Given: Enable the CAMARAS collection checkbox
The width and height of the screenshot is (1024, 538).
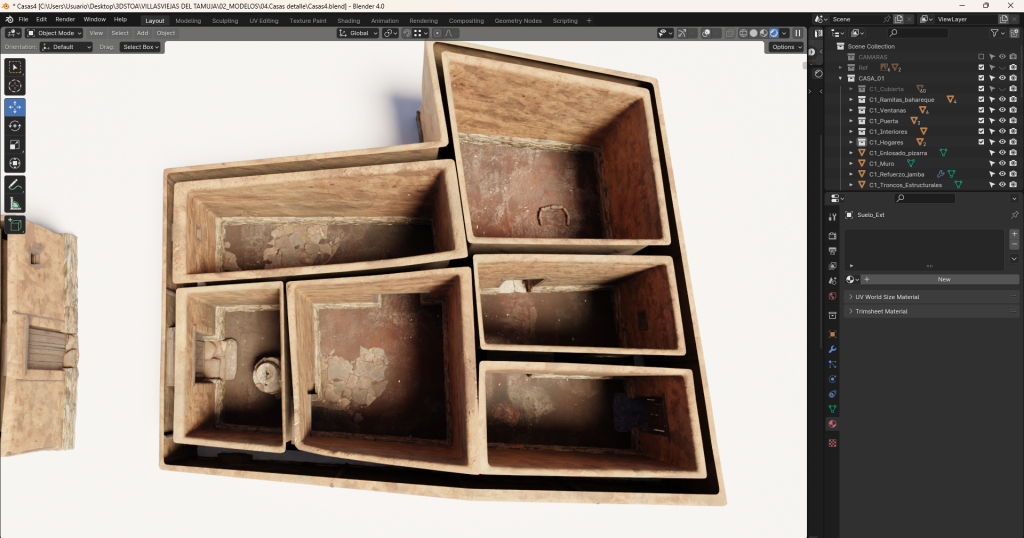Looking at the screenshot, I should [981, 57].
